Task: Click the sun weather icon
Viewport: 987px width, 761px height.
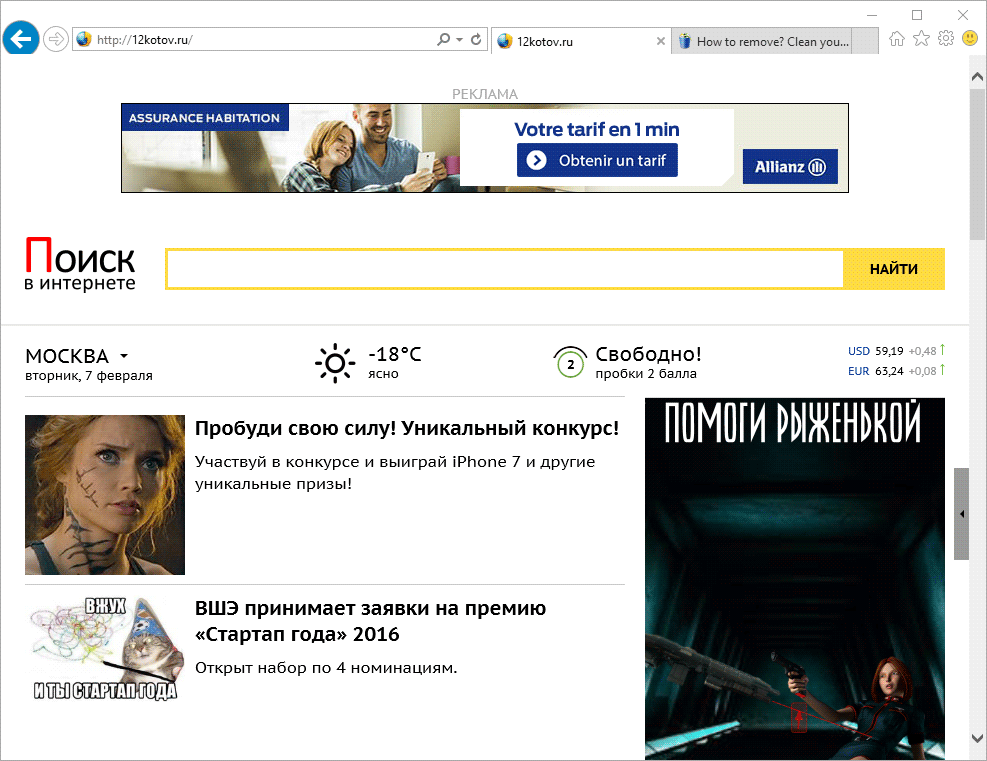Action: tap(335, 363)
